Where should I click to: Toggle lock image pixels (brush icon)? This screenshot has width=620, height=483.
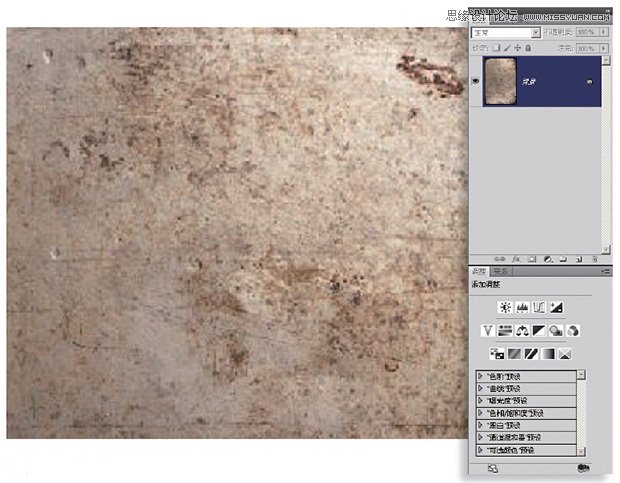(x=507, y=48)
